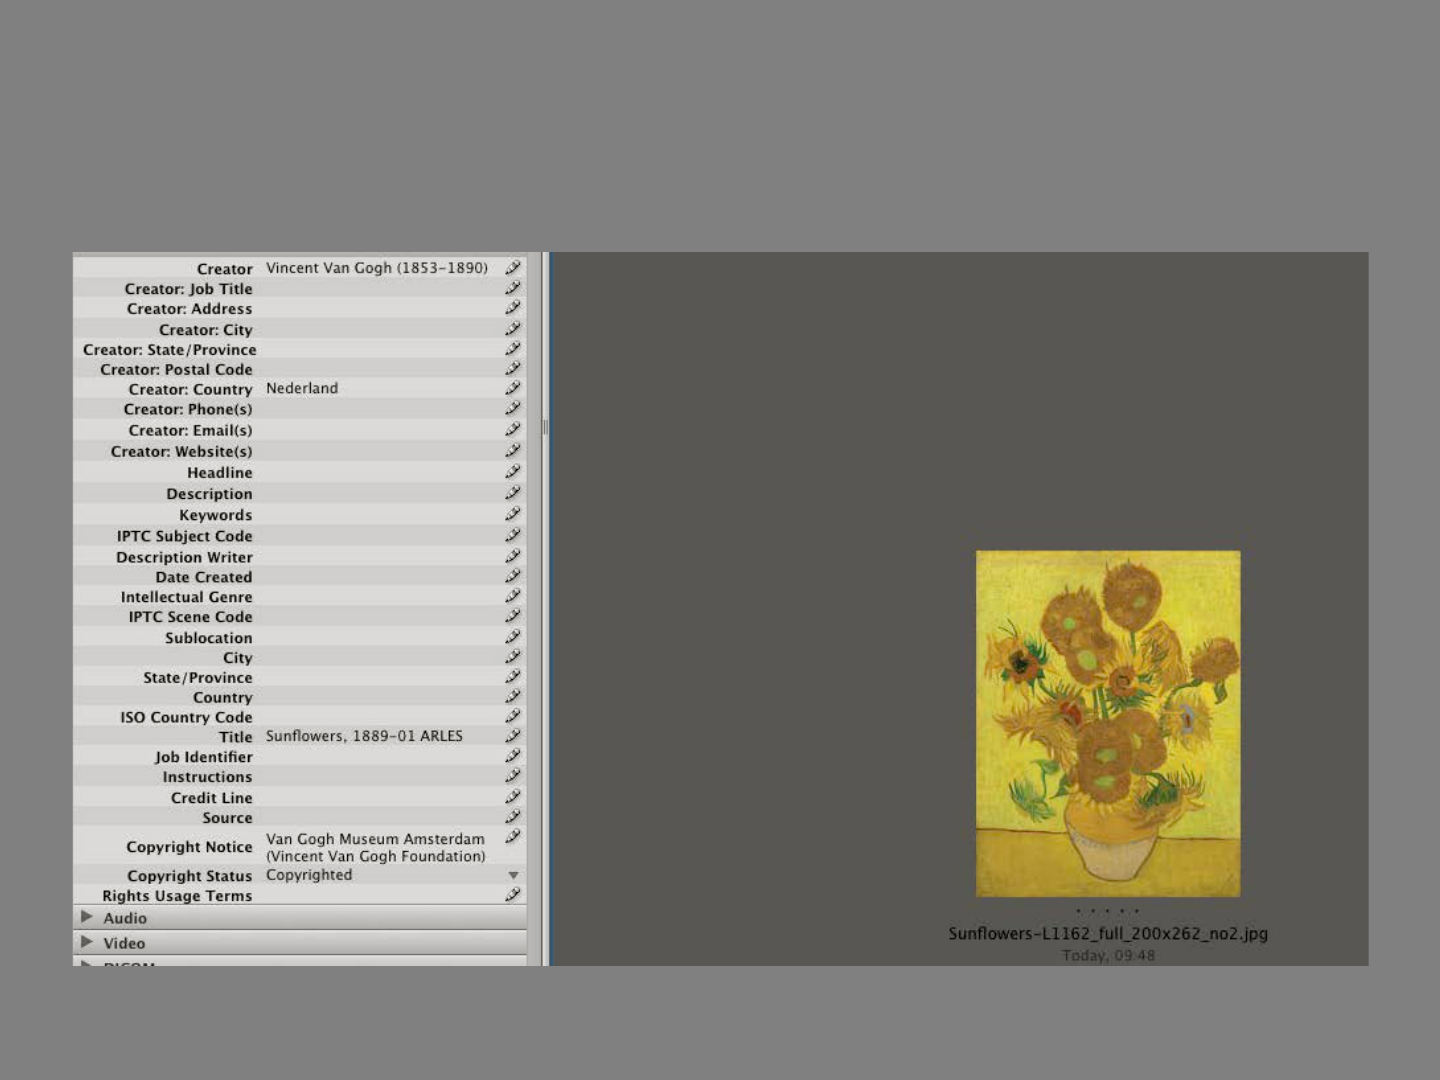
Task: Select the edit pencil in the Description row
Action: (x=513, y=493)
